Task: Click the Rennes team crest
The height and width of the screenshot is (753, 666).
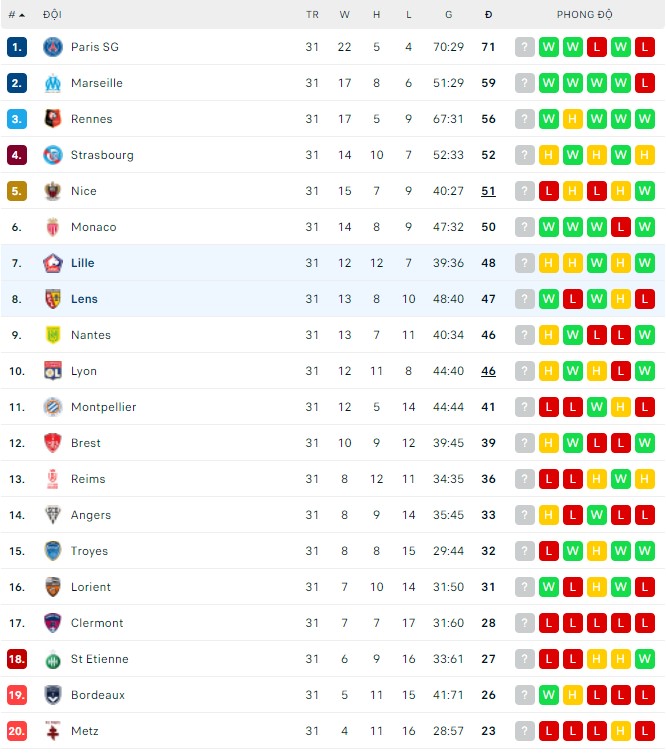Action: (x=53, y=119)
